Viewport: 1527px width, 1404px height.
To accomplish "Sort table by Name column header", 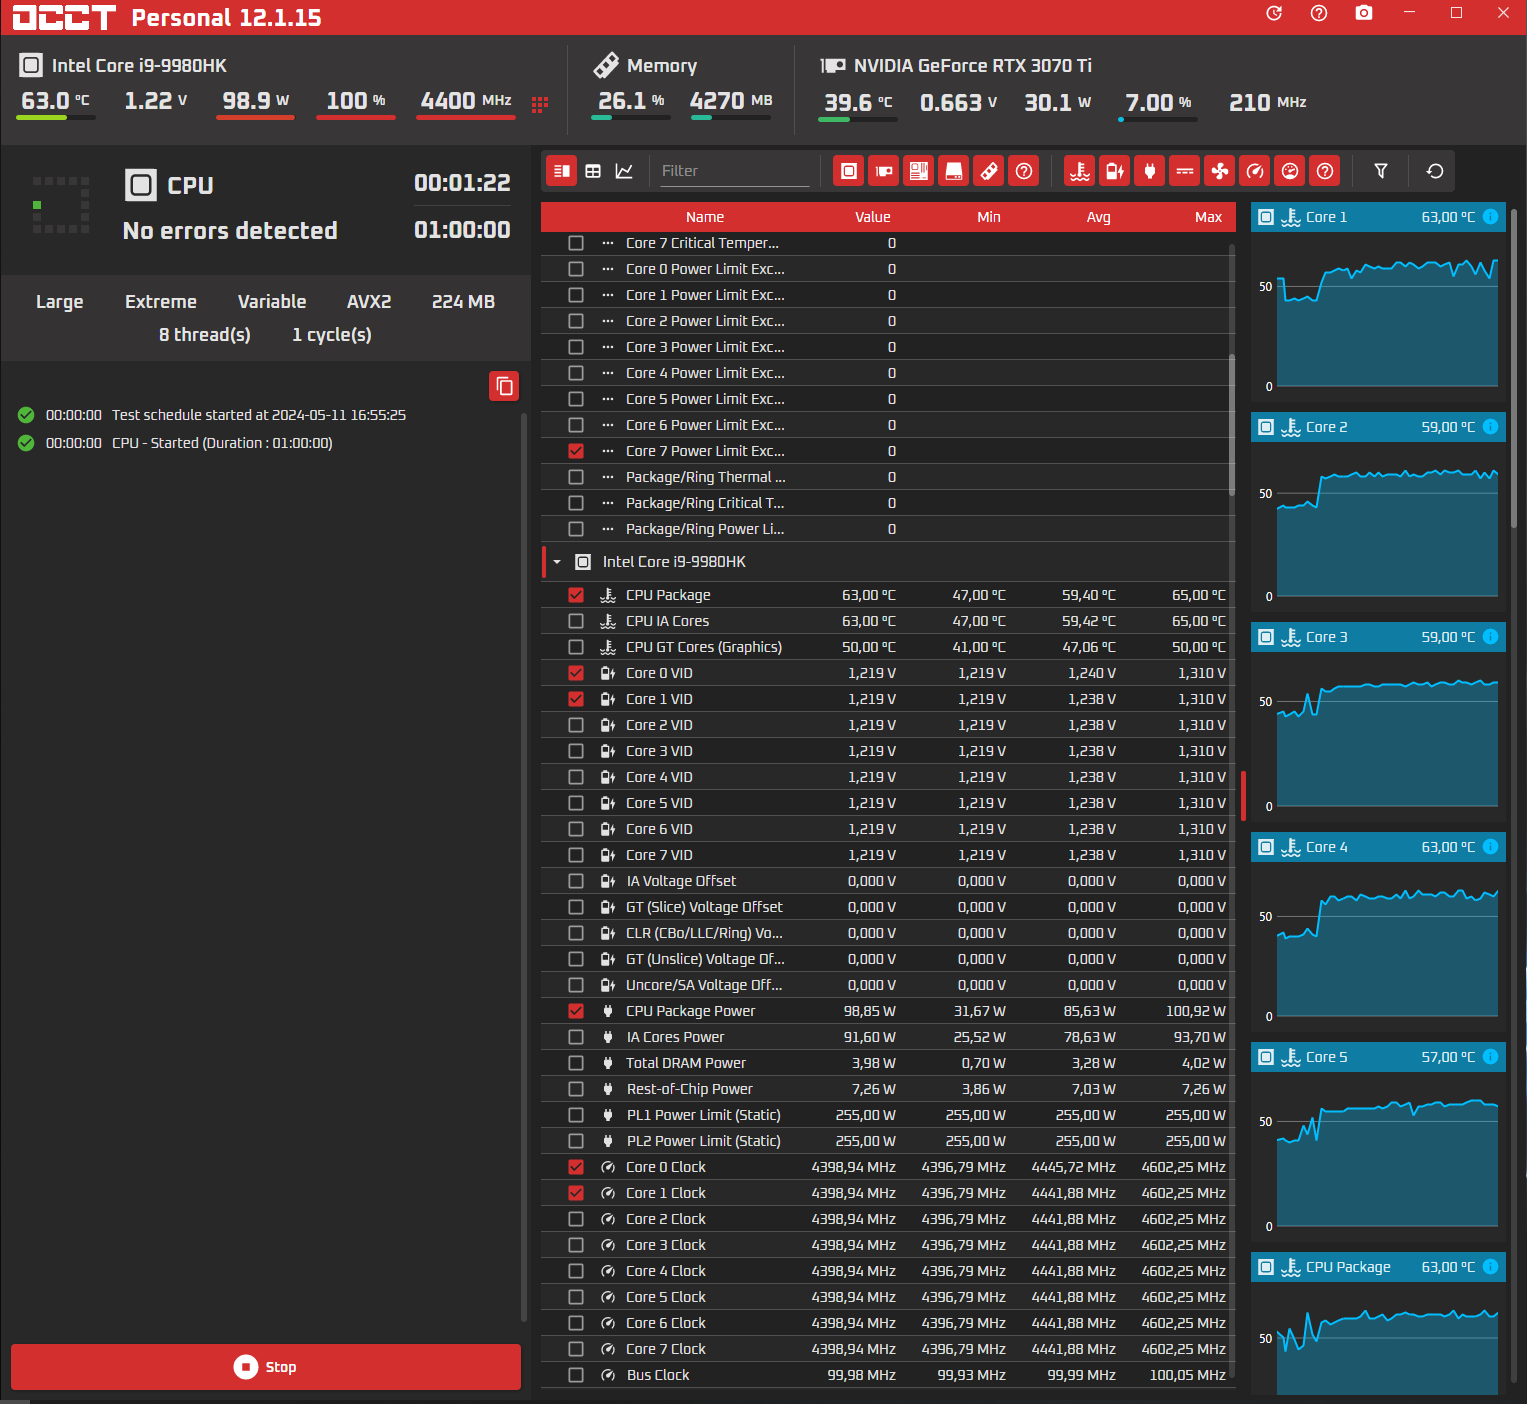I will [x=705, y=217].
